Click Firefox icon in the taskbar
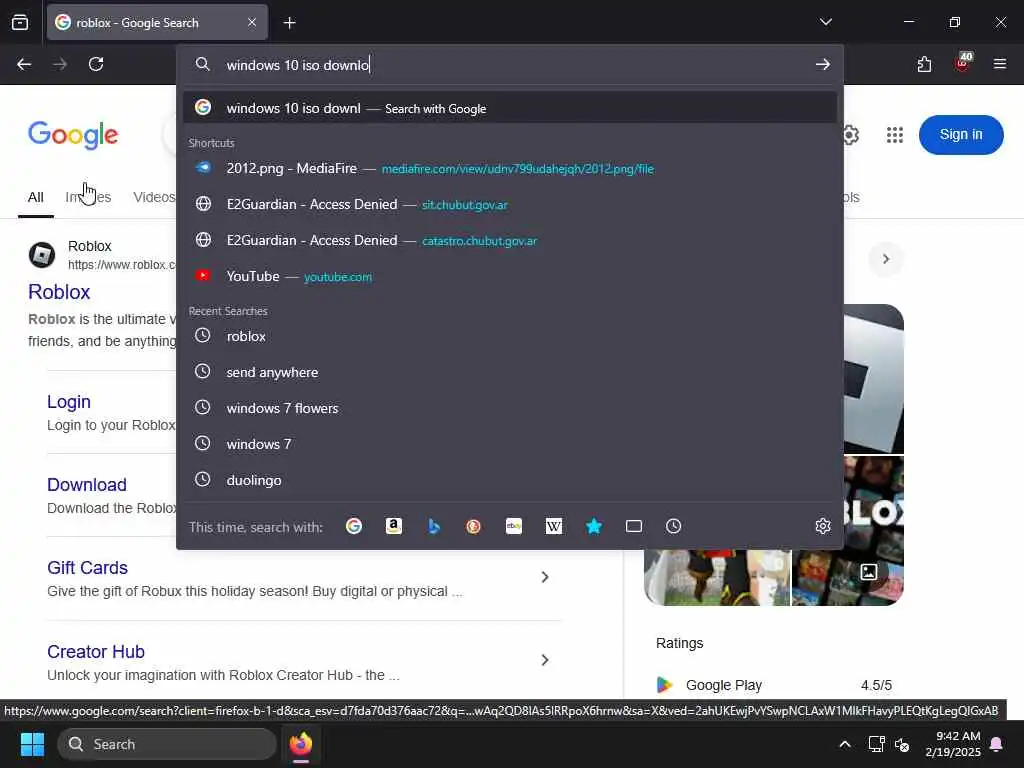1024x768 pixels. 301,744
